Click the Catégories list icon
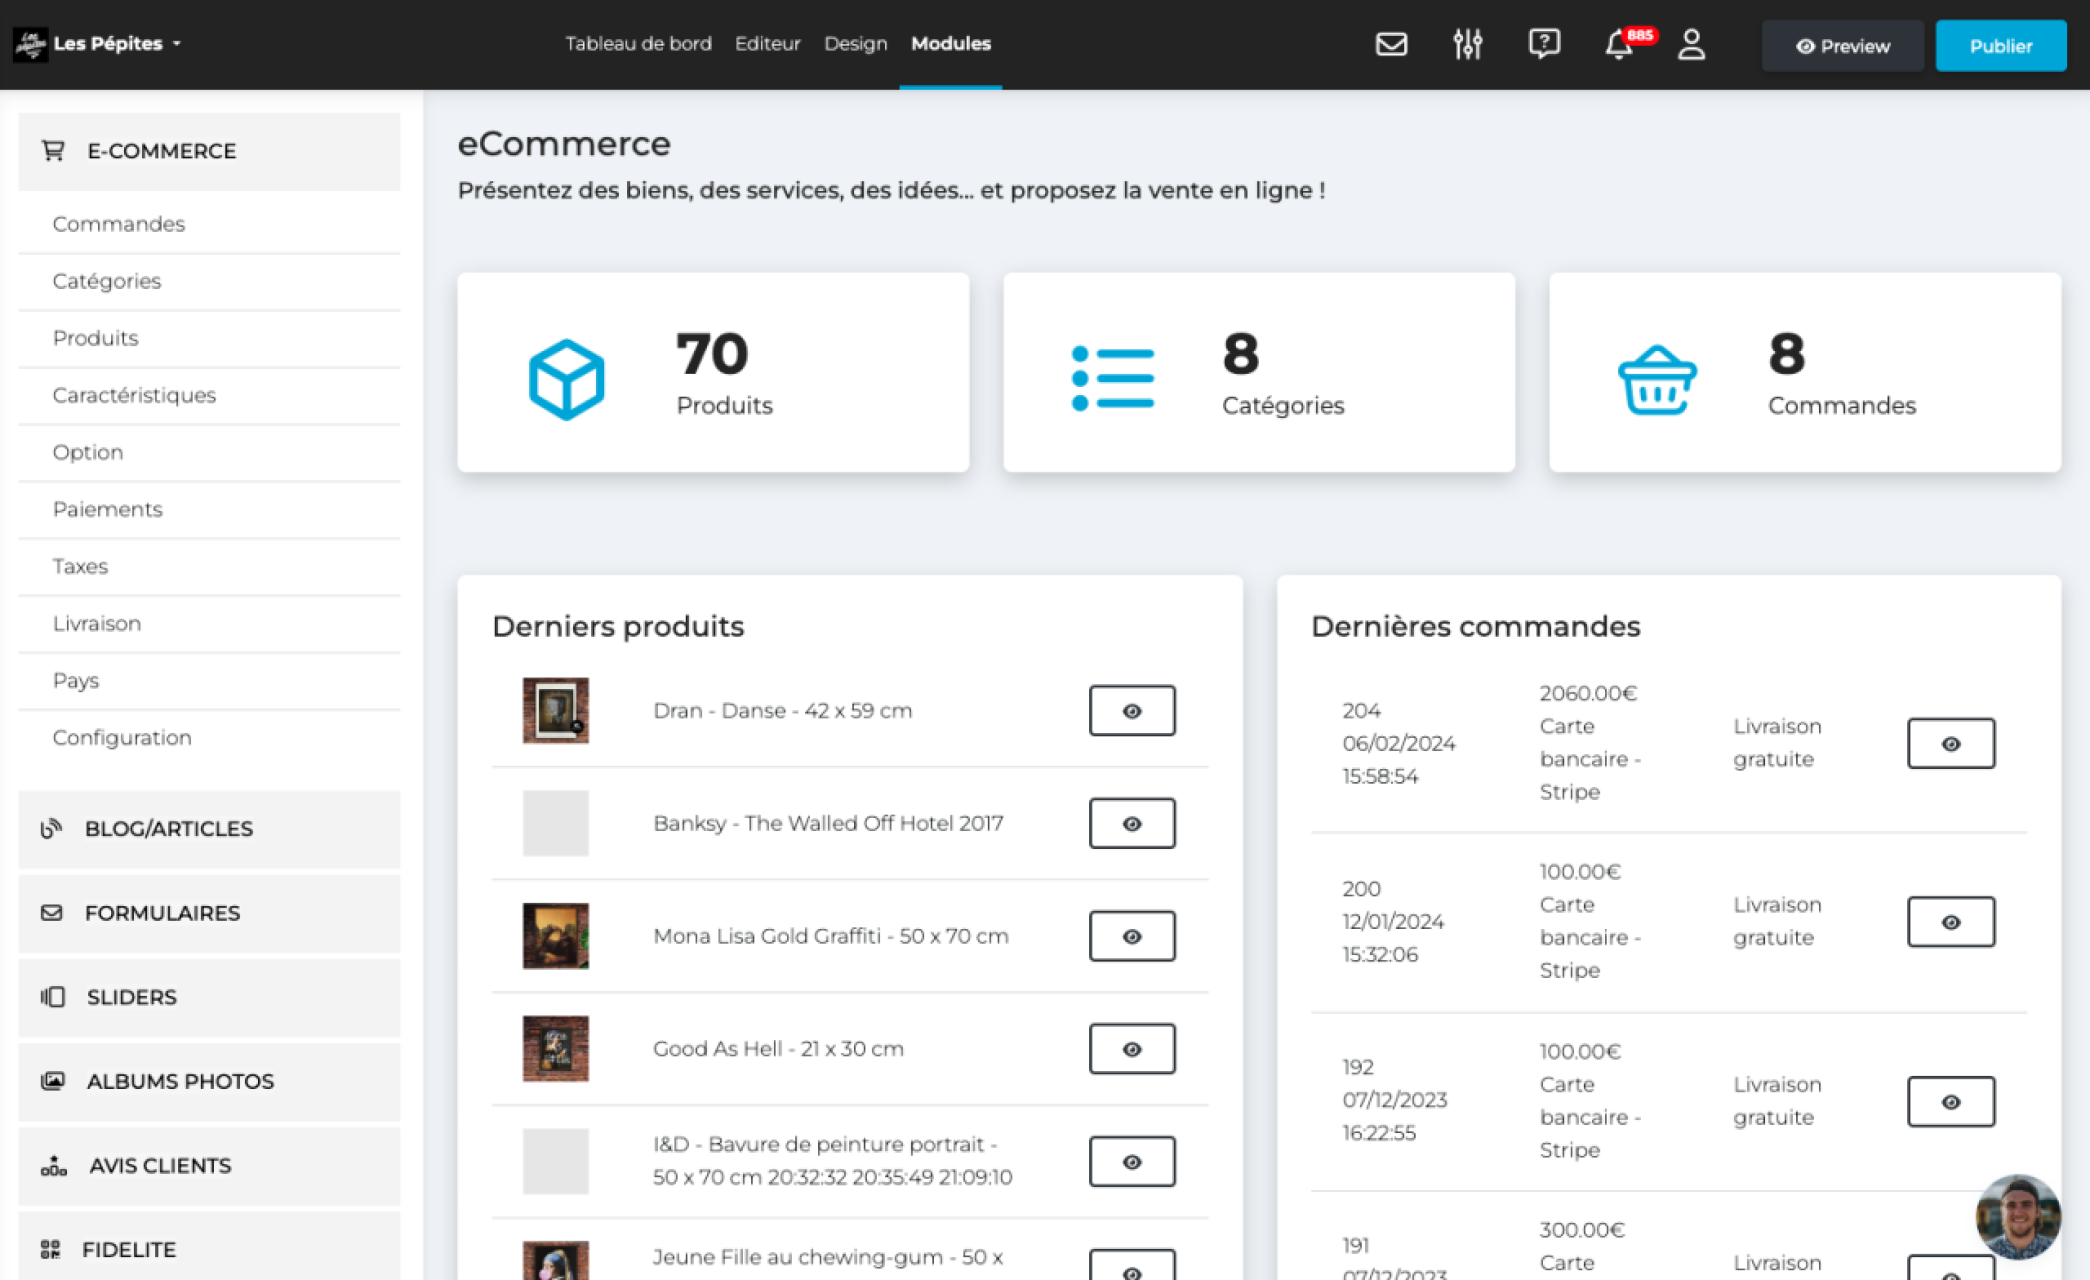This screenshot has width=2090, height=1280. click(1112, 378)
